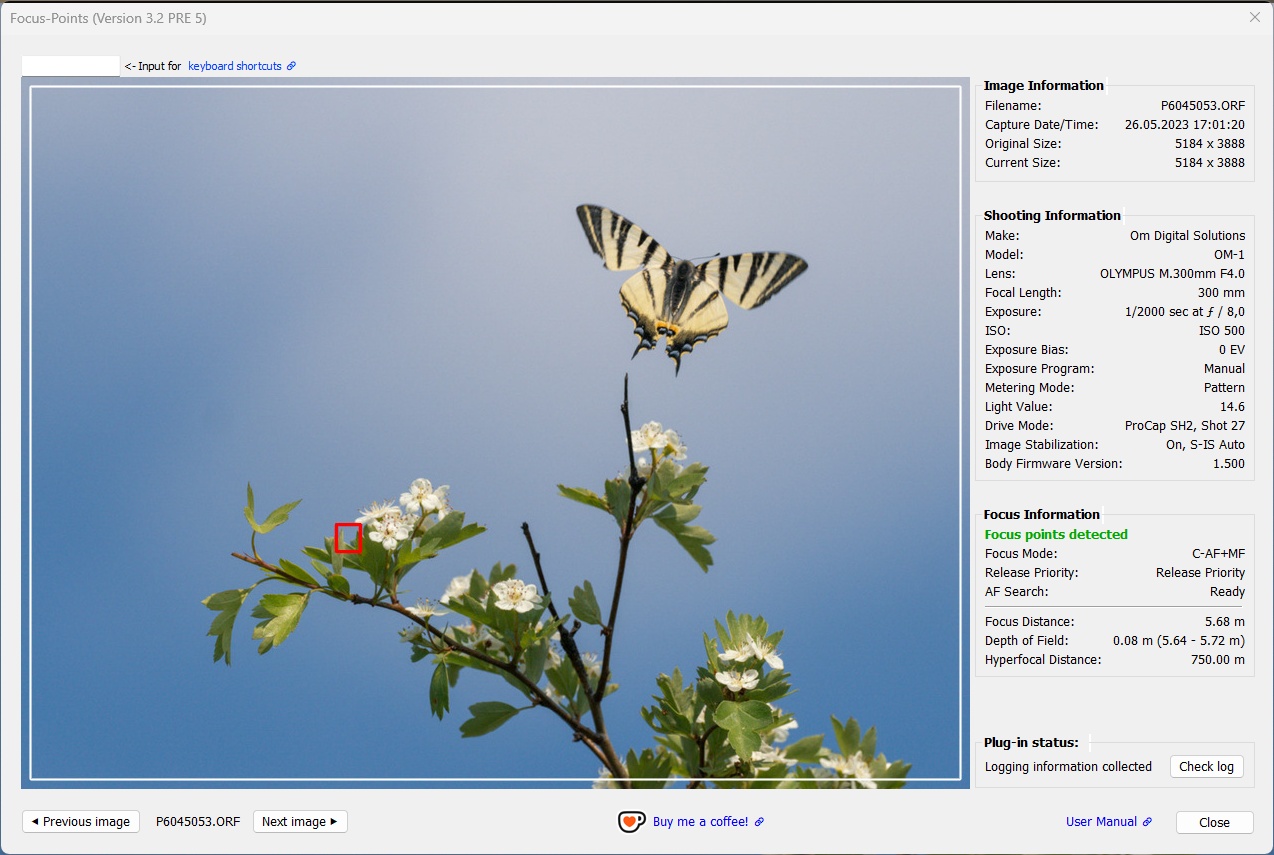Click the coffee cup heart icon
Screen dimensions: 1274x855
tap(631, 821)
